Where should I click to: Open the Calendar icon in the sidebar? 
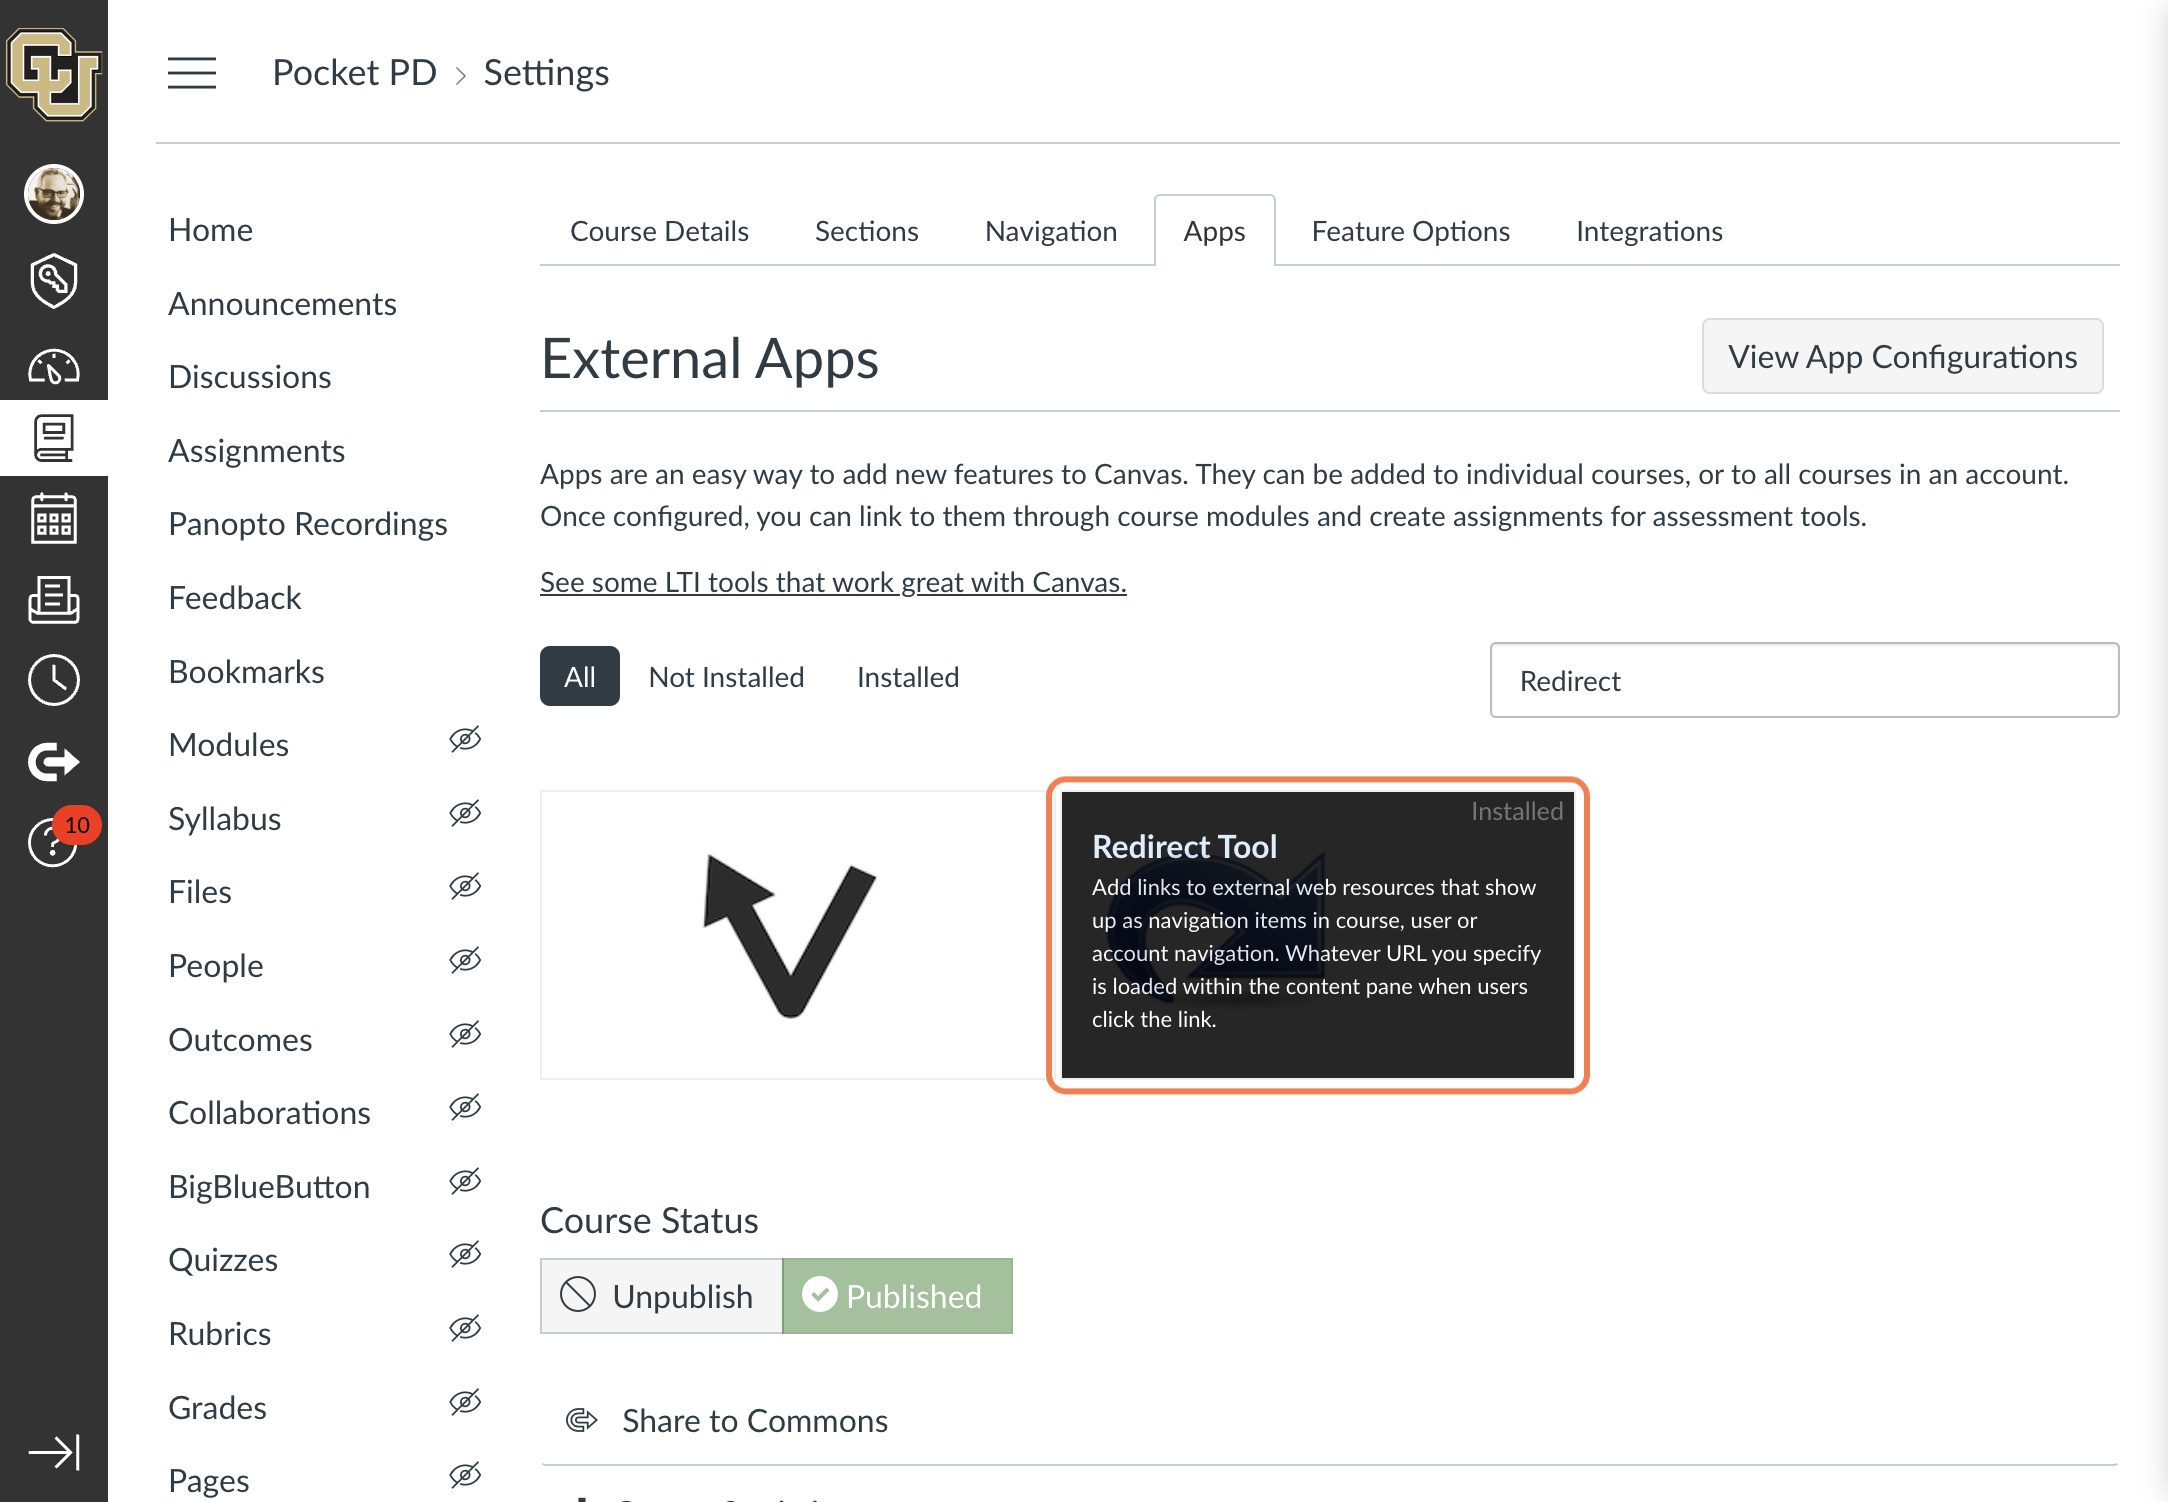[53, 518]
